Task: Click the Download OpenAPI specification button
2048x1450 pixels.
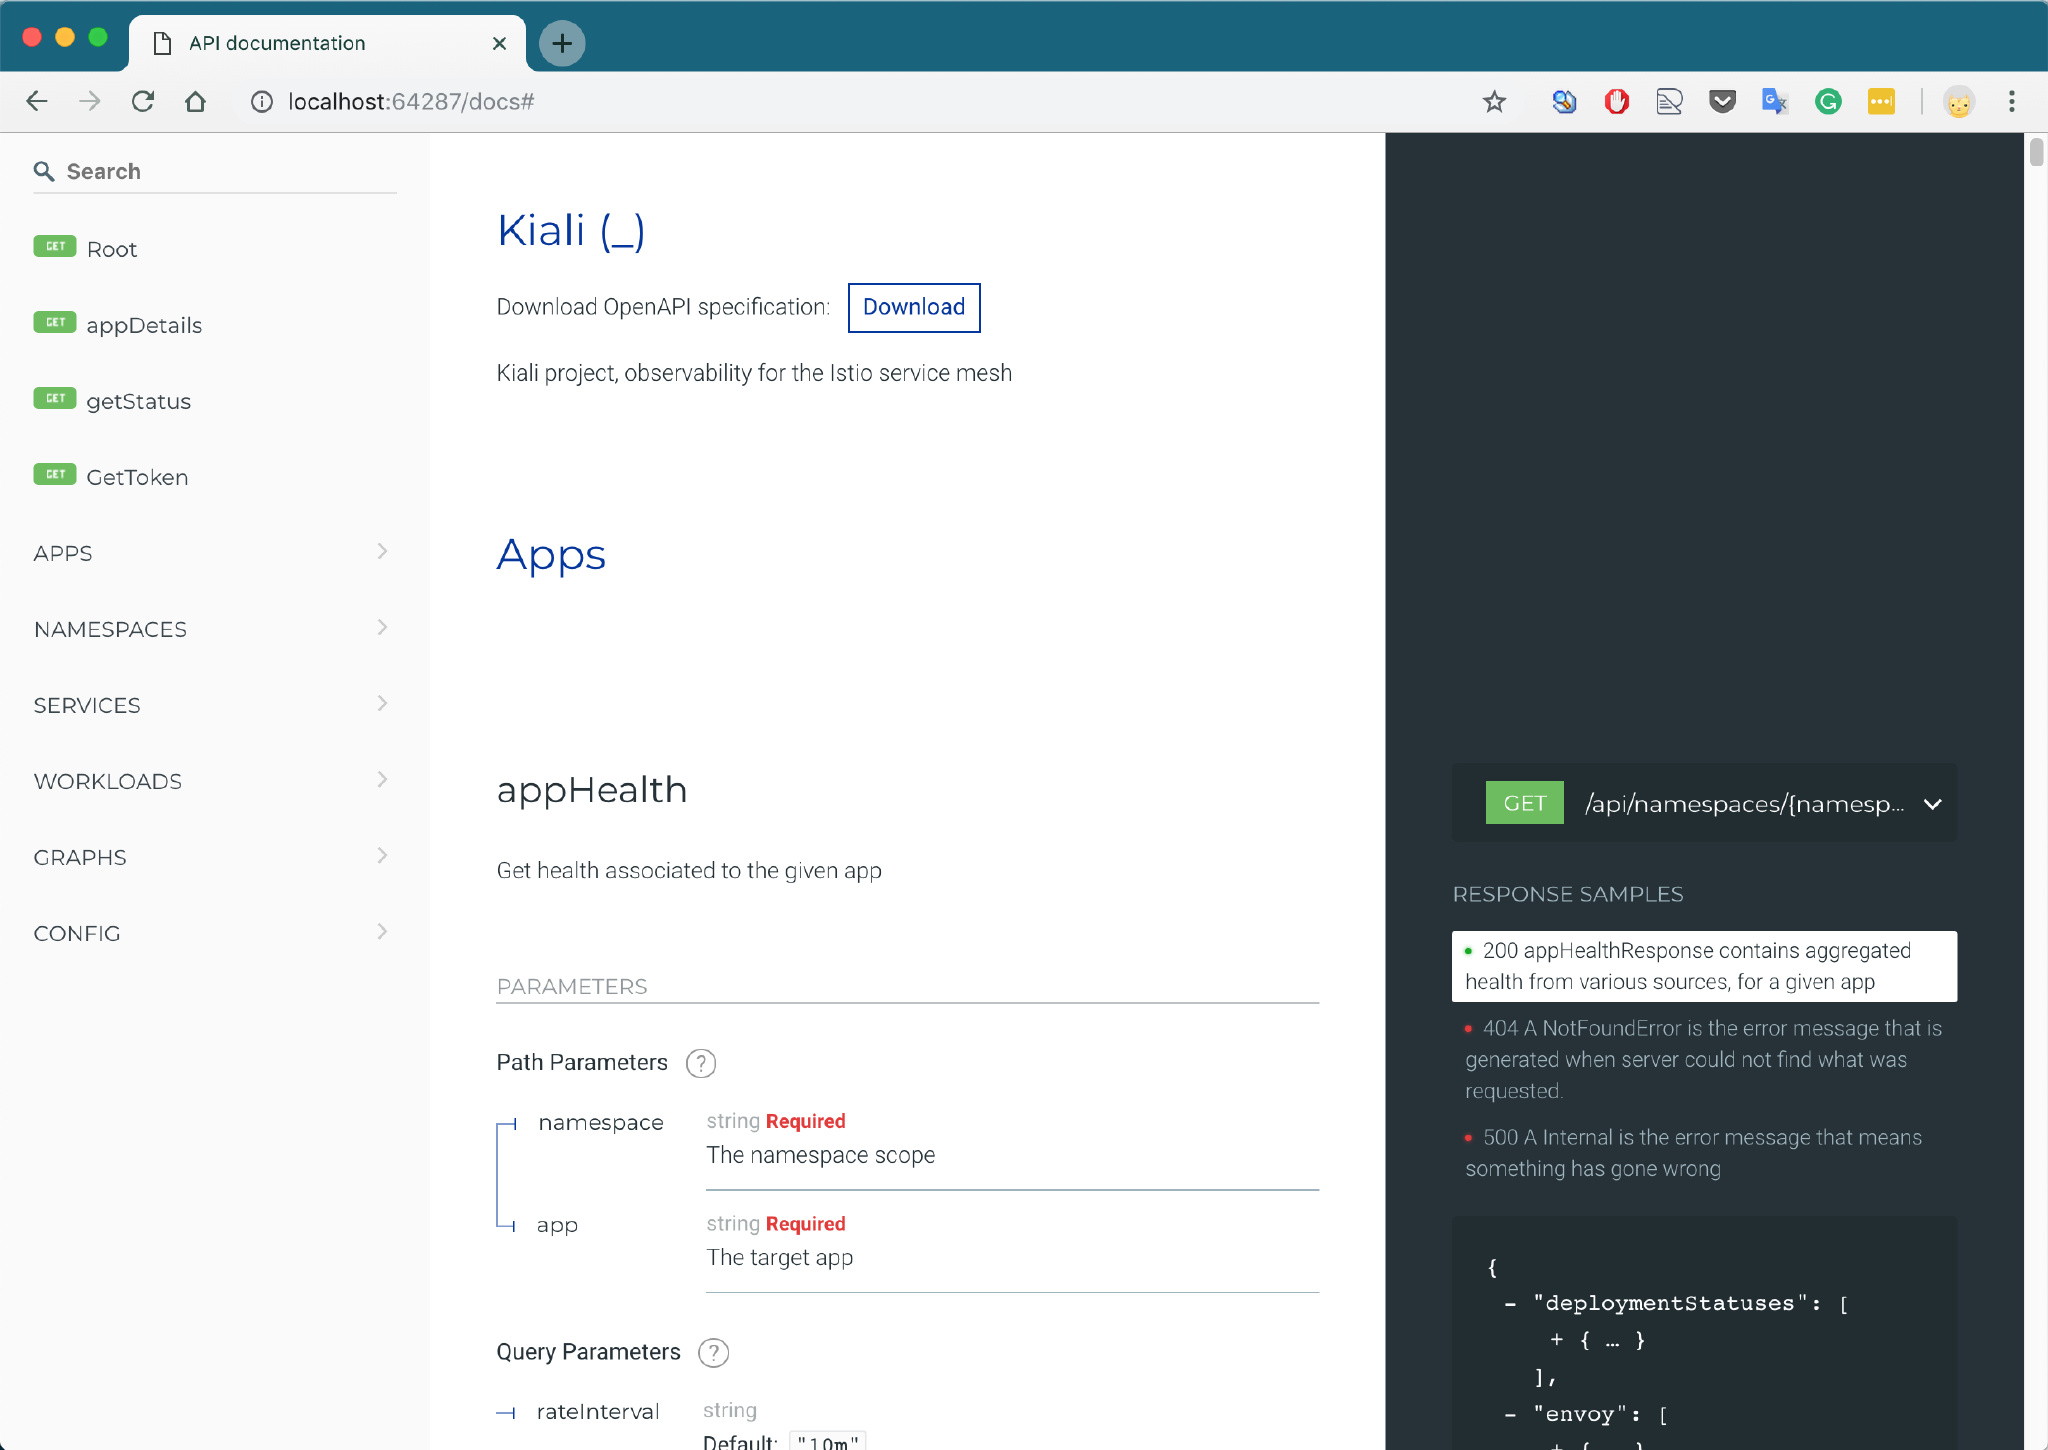Action: pos(913,307)
